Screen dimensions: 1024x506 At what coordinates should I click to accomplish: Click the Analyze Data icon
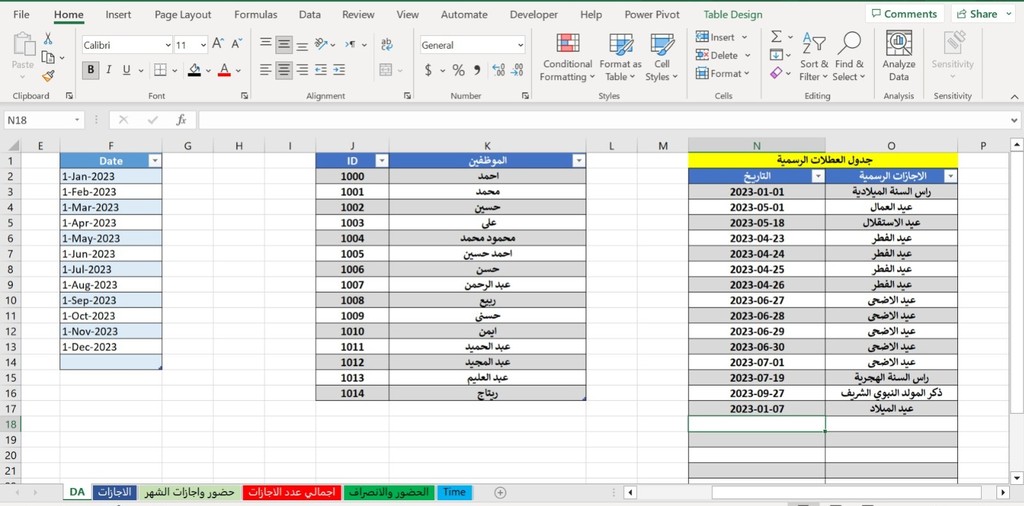pos(899,57)
